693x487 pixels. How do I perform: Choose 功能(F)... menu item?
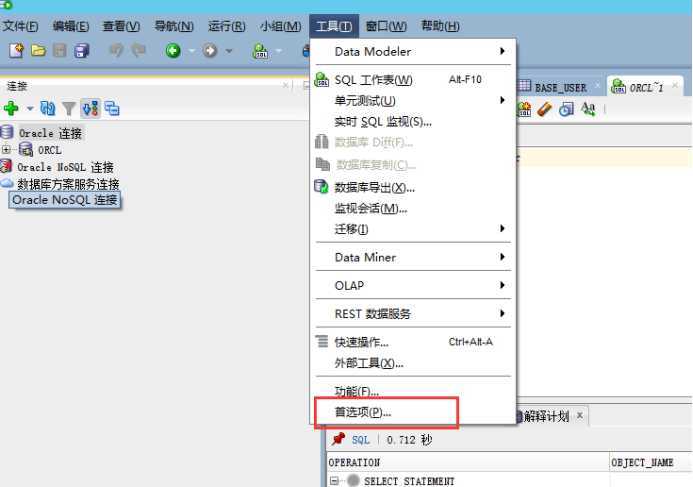(x=413, y=391)
